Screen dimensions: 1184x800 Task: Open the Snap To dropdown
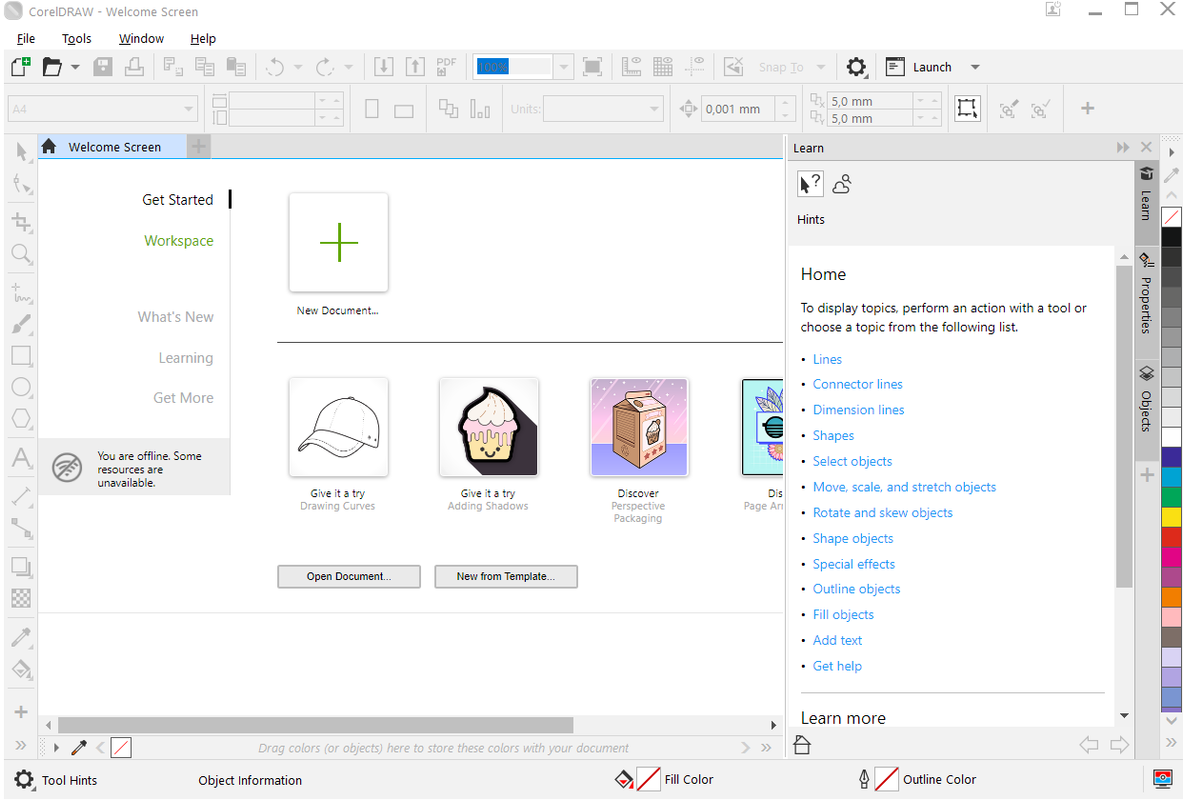(821, 67)
